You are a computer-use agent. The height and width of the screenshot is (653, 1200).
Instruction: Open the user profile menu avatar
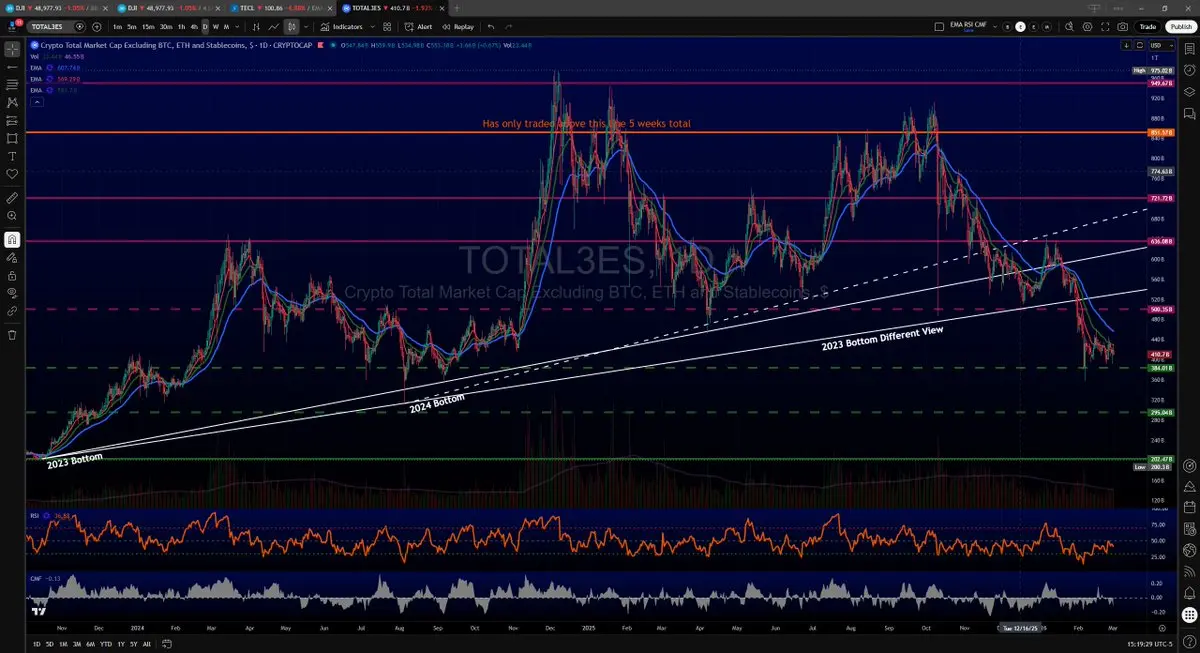point(12,26)
